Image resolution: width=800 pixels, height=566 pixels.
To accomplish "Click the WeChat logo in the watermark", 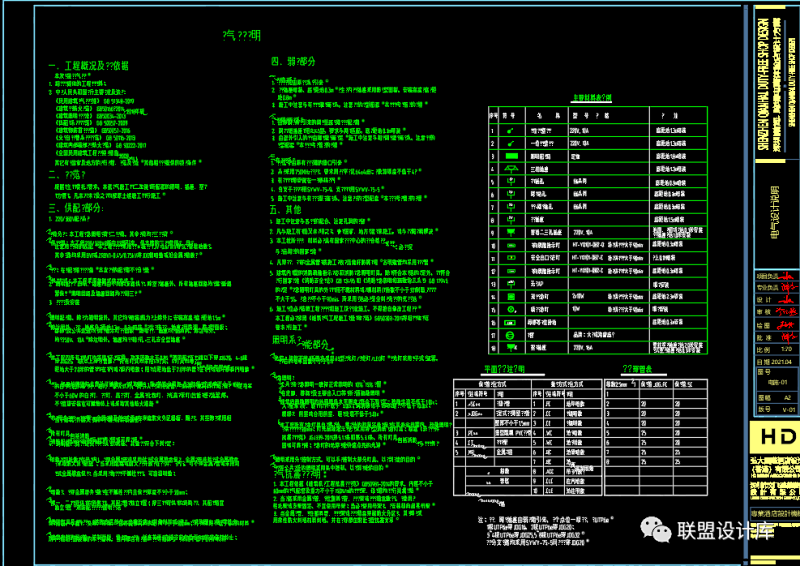I will 658,530.
